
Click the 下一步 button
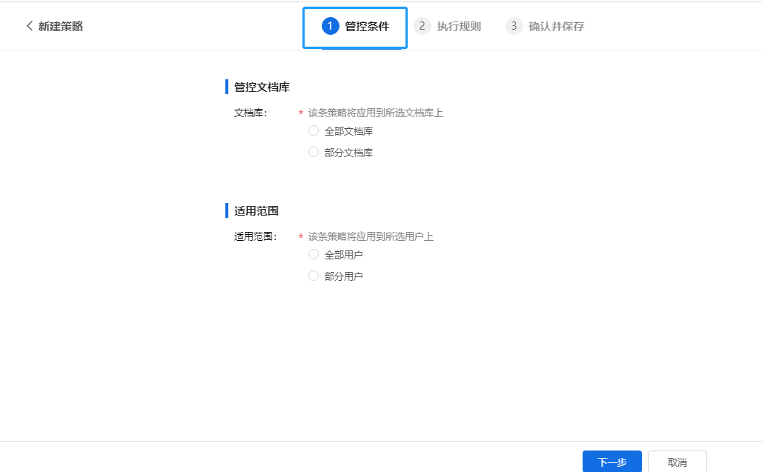[x=612, y=462]
